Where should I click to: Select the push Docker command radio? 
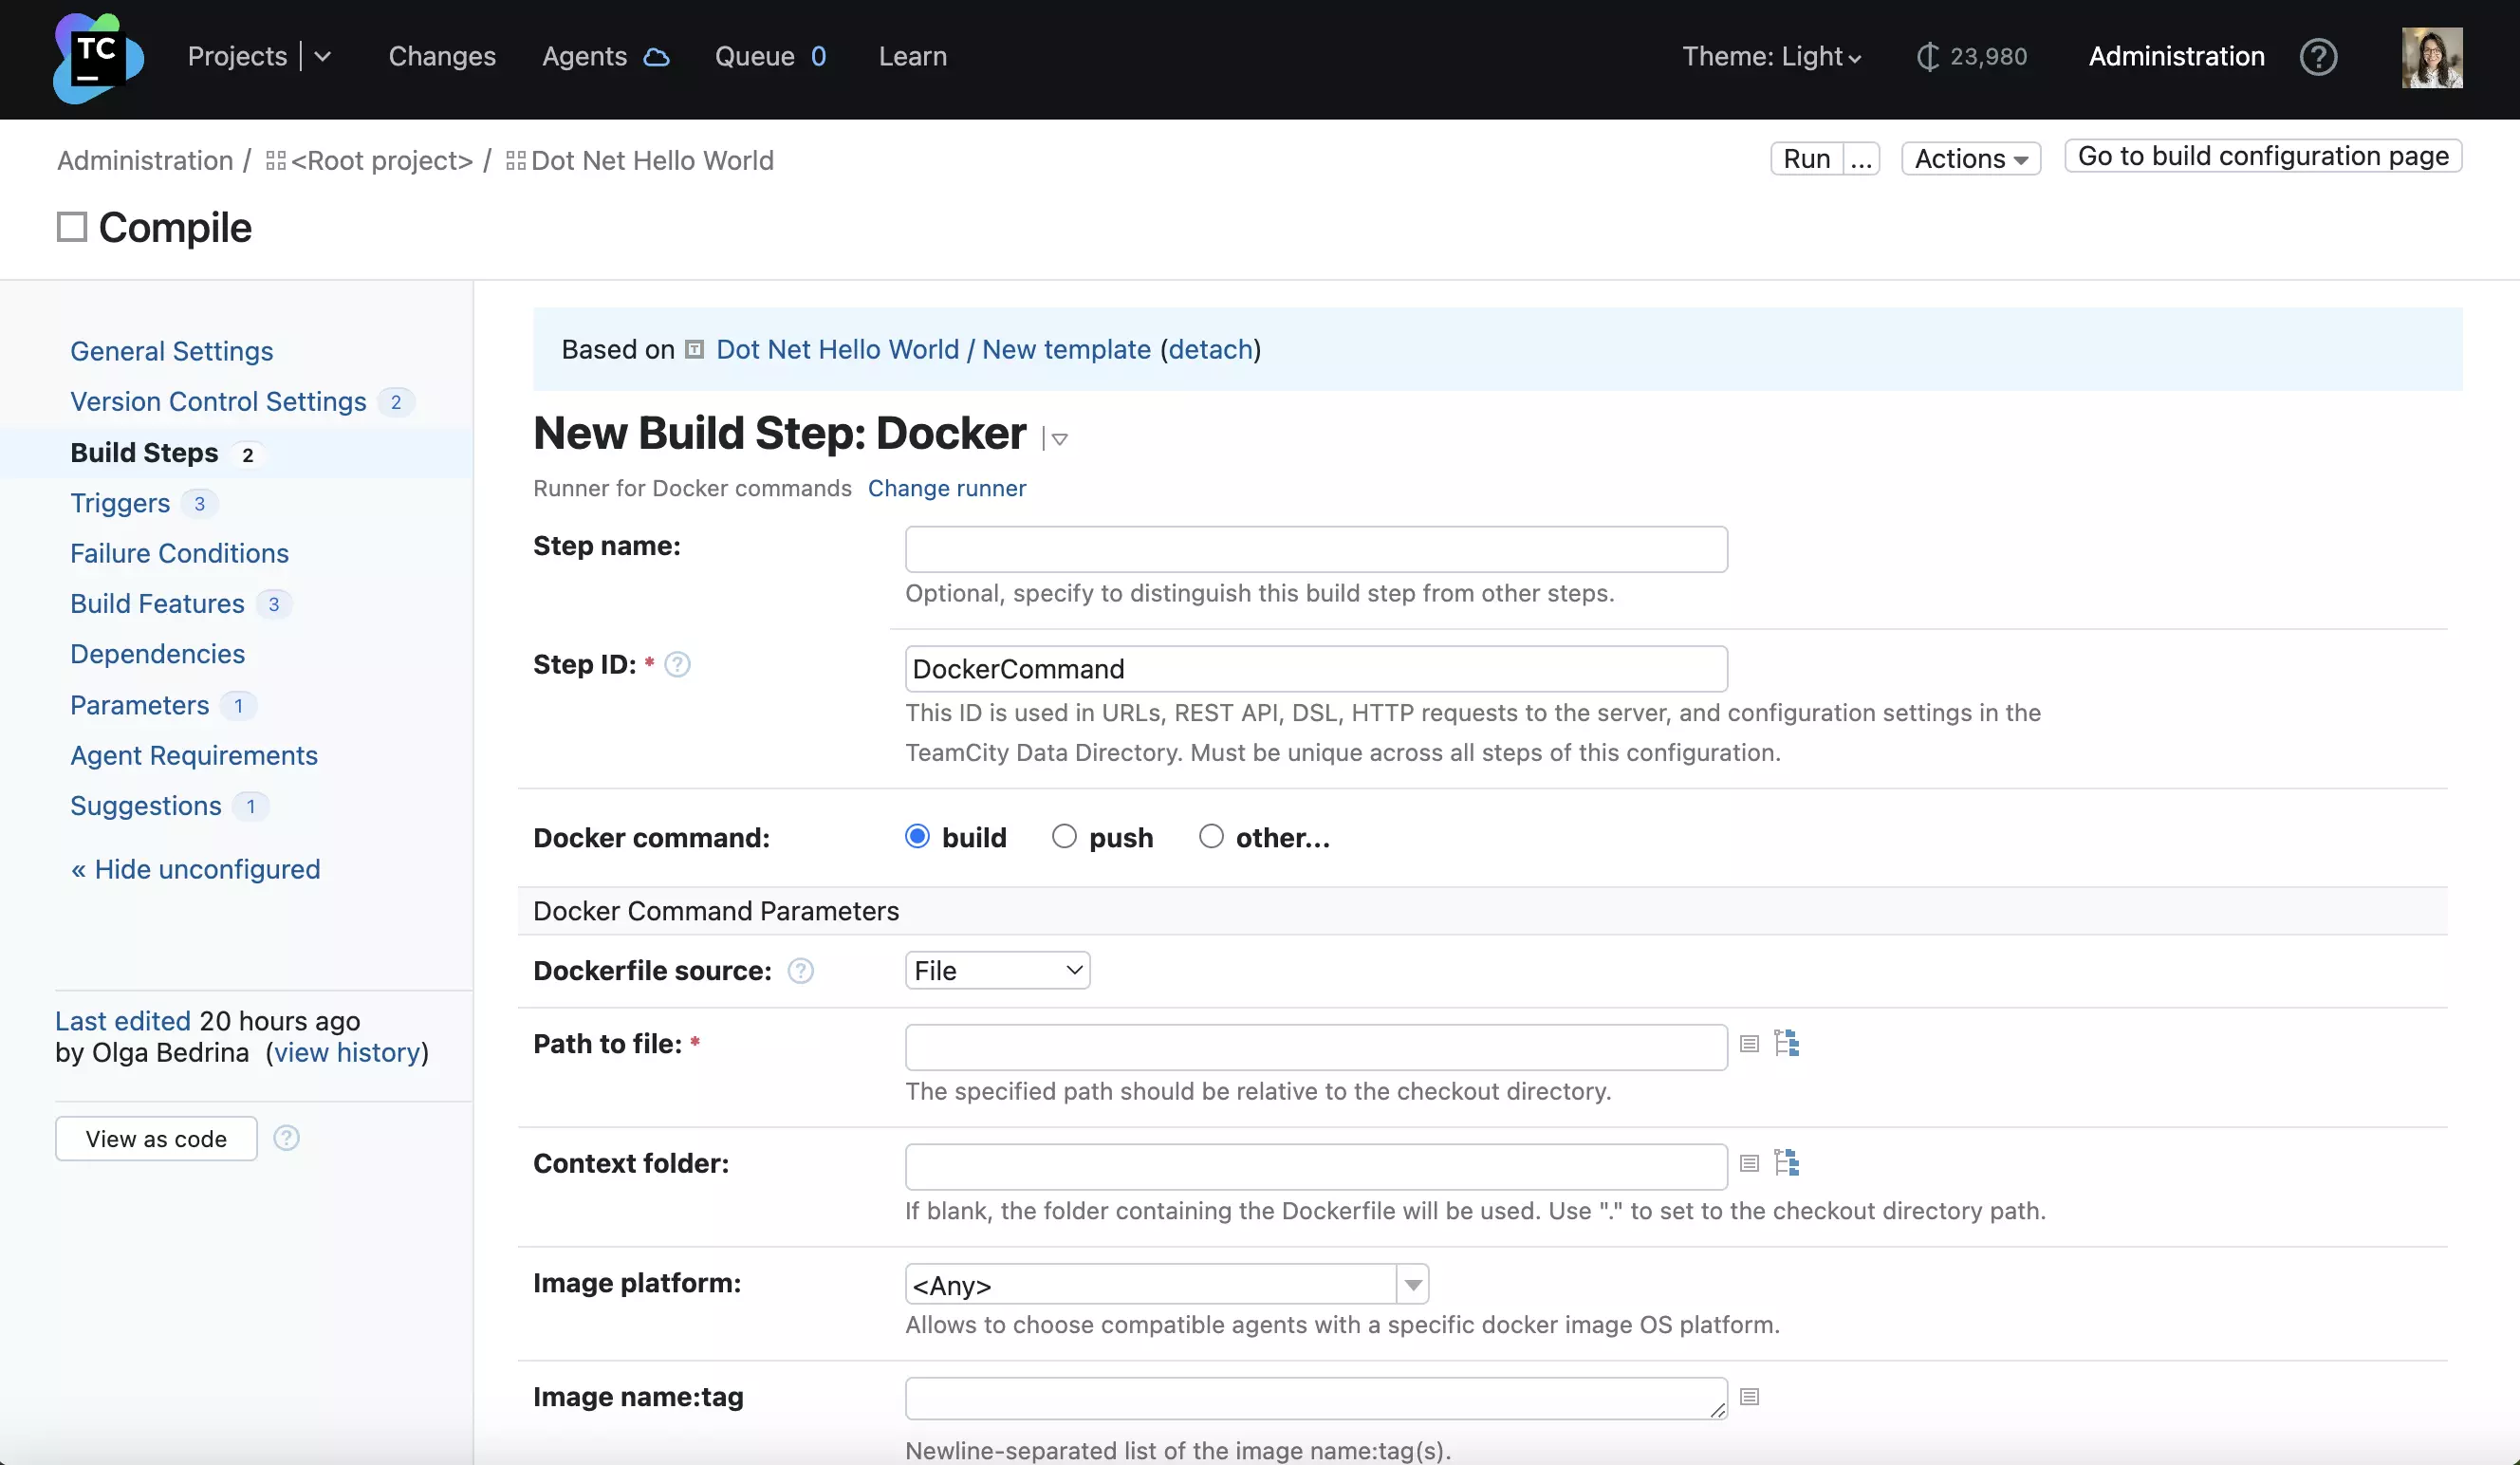[x=1064, y=836]
